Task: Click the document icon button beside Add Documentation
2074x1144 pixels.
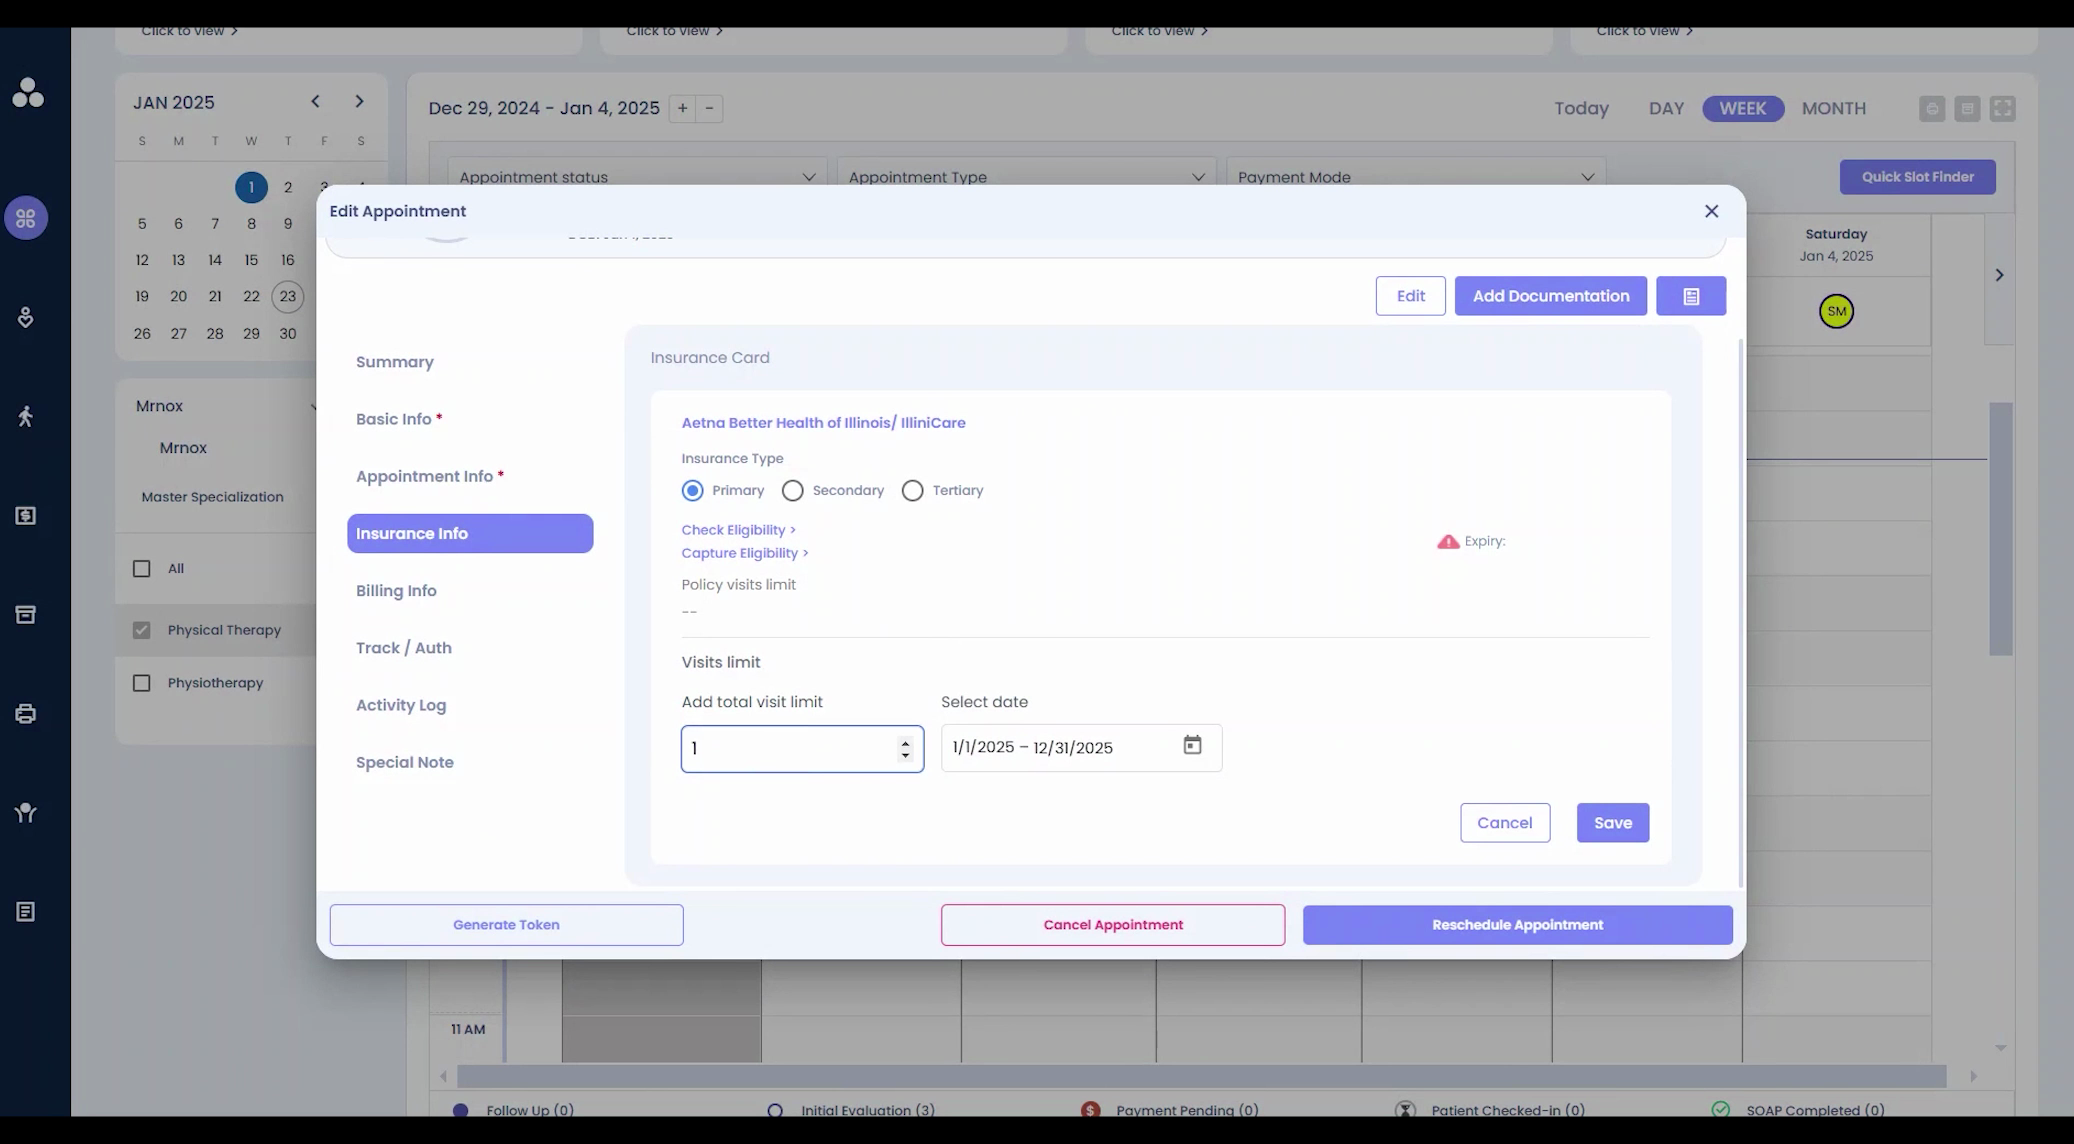Action: pos(1690,296)
